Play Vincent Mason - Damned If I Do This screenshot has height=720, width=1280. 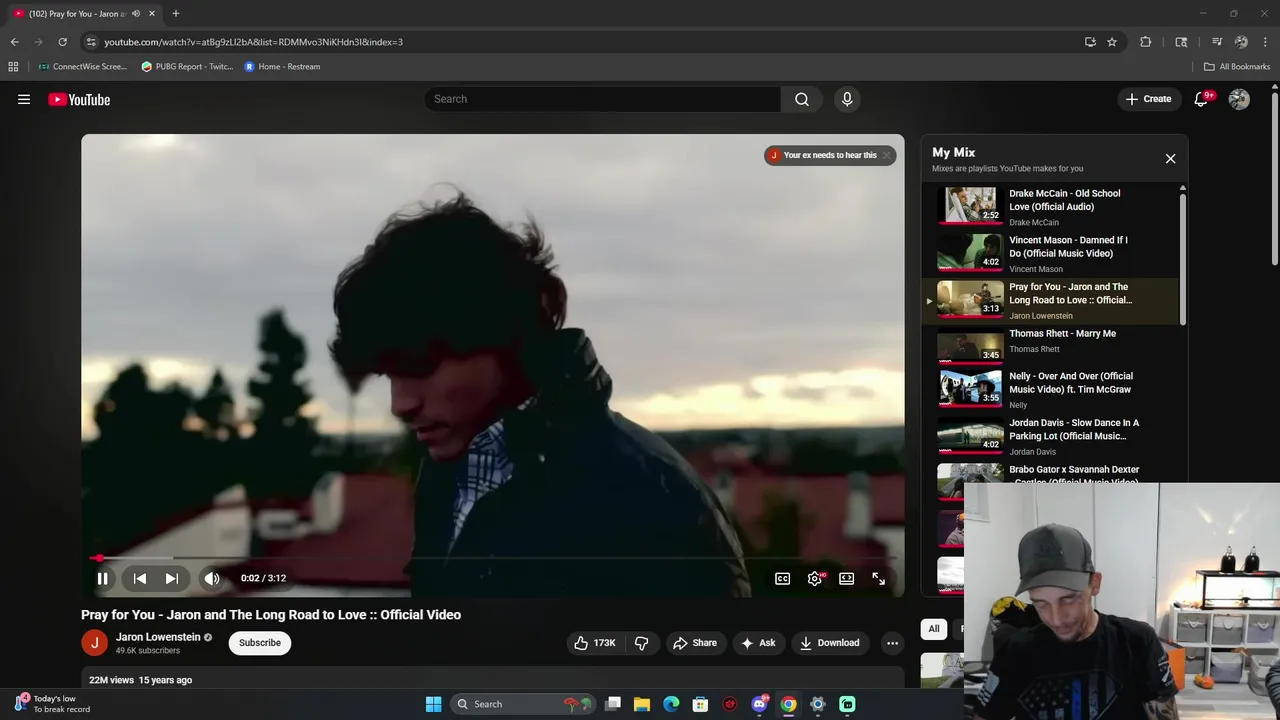click(1052, 253)
